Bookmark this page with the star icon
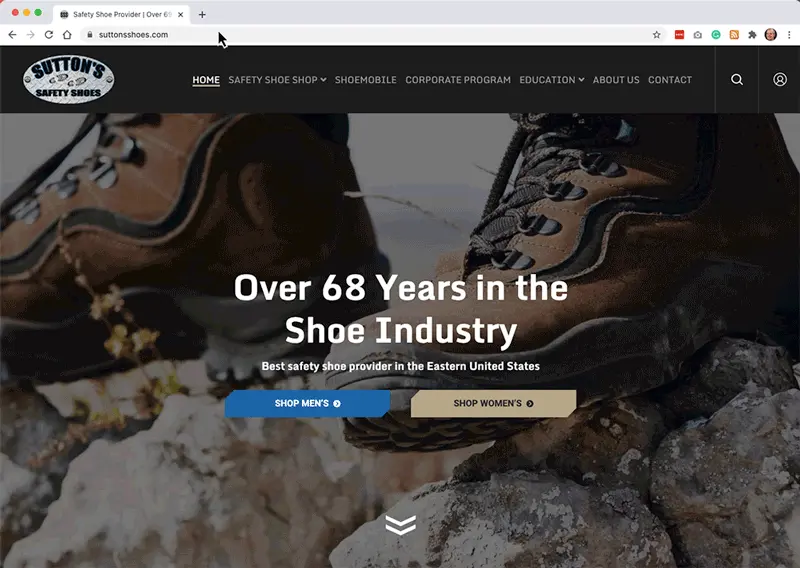 coord(657,35)
